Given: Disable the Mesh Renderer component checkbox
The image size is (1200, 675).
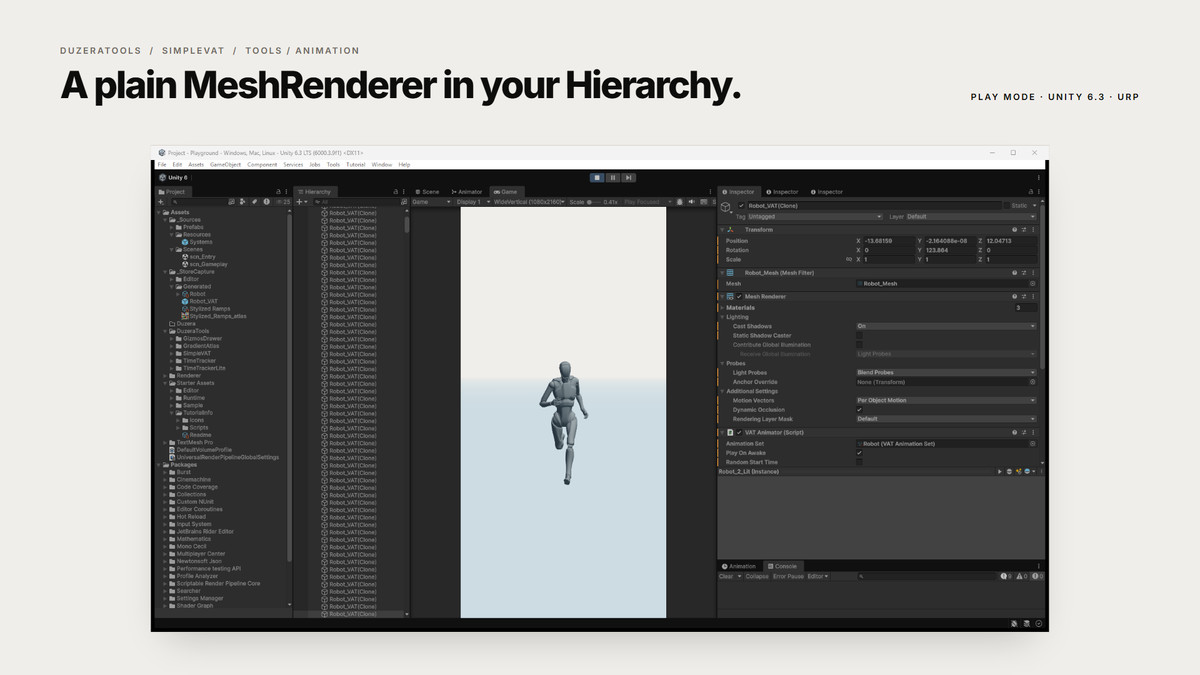Looking at the screenshot, I should [x=740, y=297].
